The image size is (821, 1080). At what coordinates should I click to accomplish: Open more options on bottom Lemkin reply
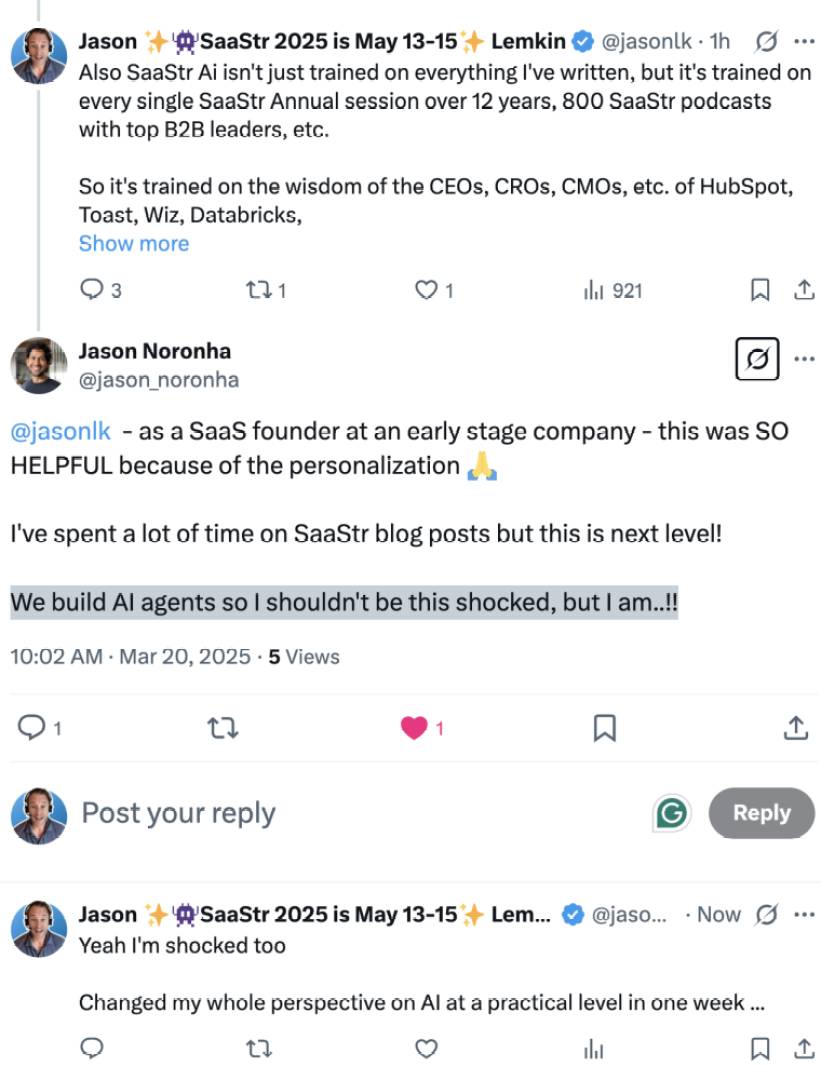click(x=803, y=914)
